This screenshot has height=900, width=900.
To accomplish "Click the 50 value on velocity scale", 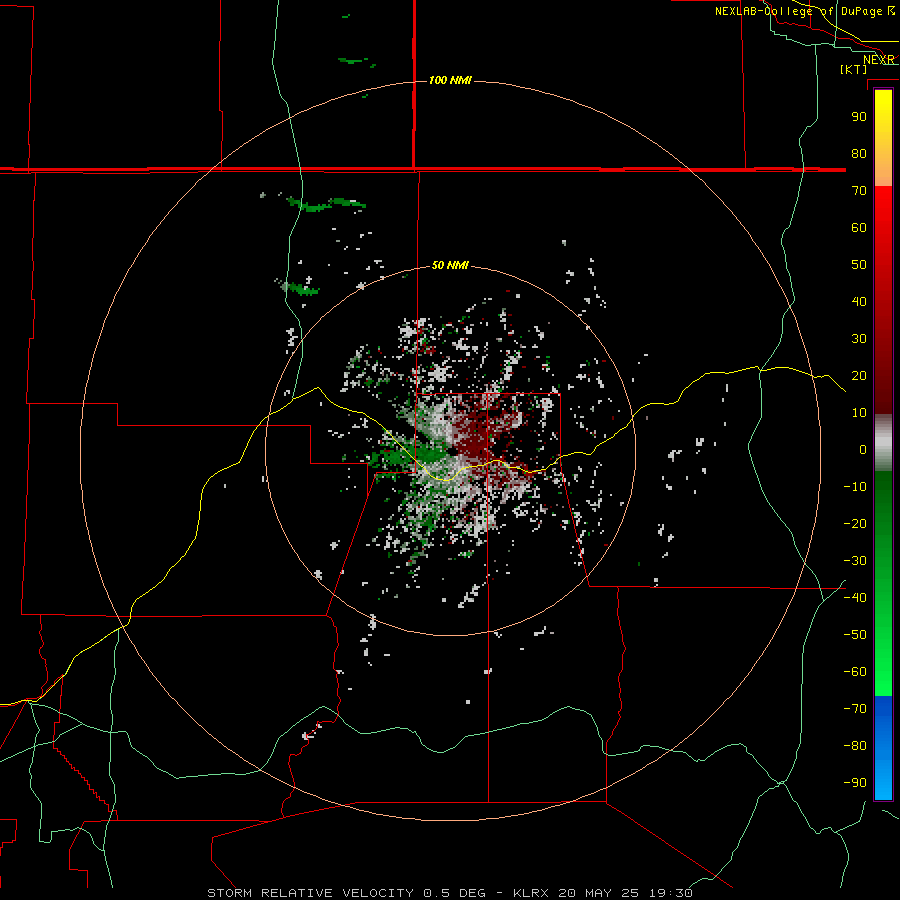I will (859, 265).
